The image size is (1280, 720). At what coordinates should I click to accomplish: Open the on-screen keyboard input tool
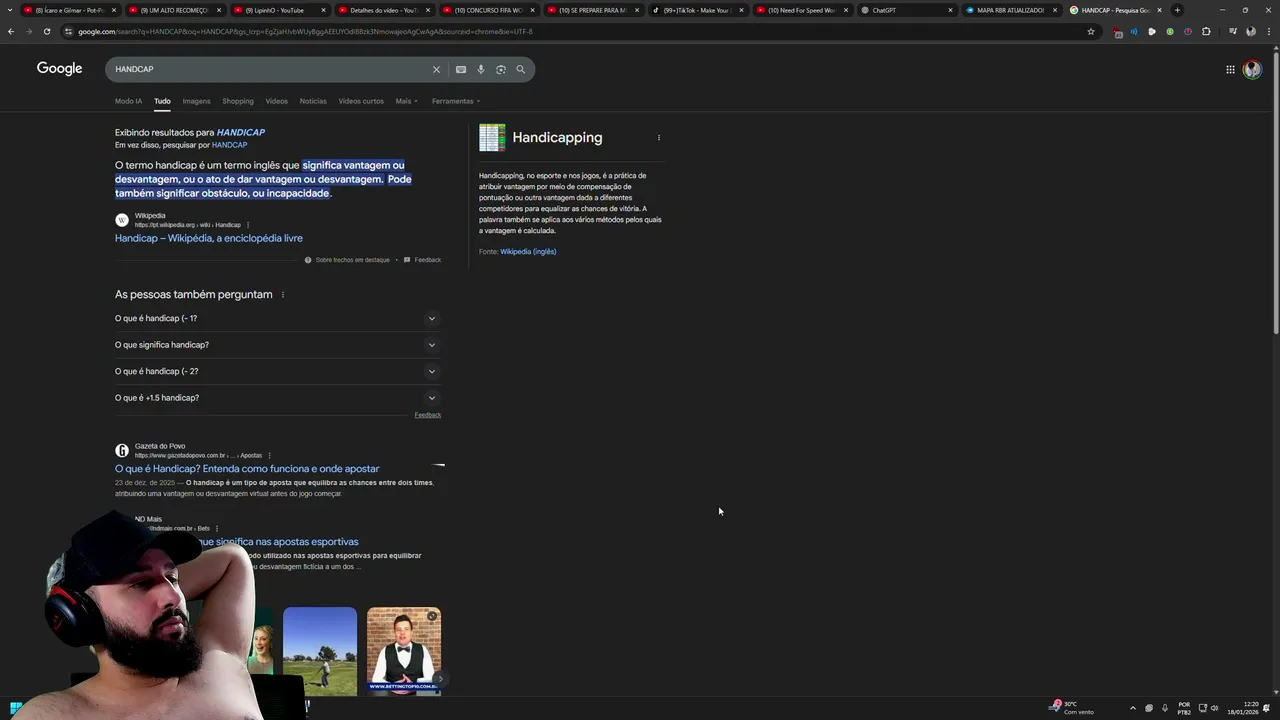461,69
